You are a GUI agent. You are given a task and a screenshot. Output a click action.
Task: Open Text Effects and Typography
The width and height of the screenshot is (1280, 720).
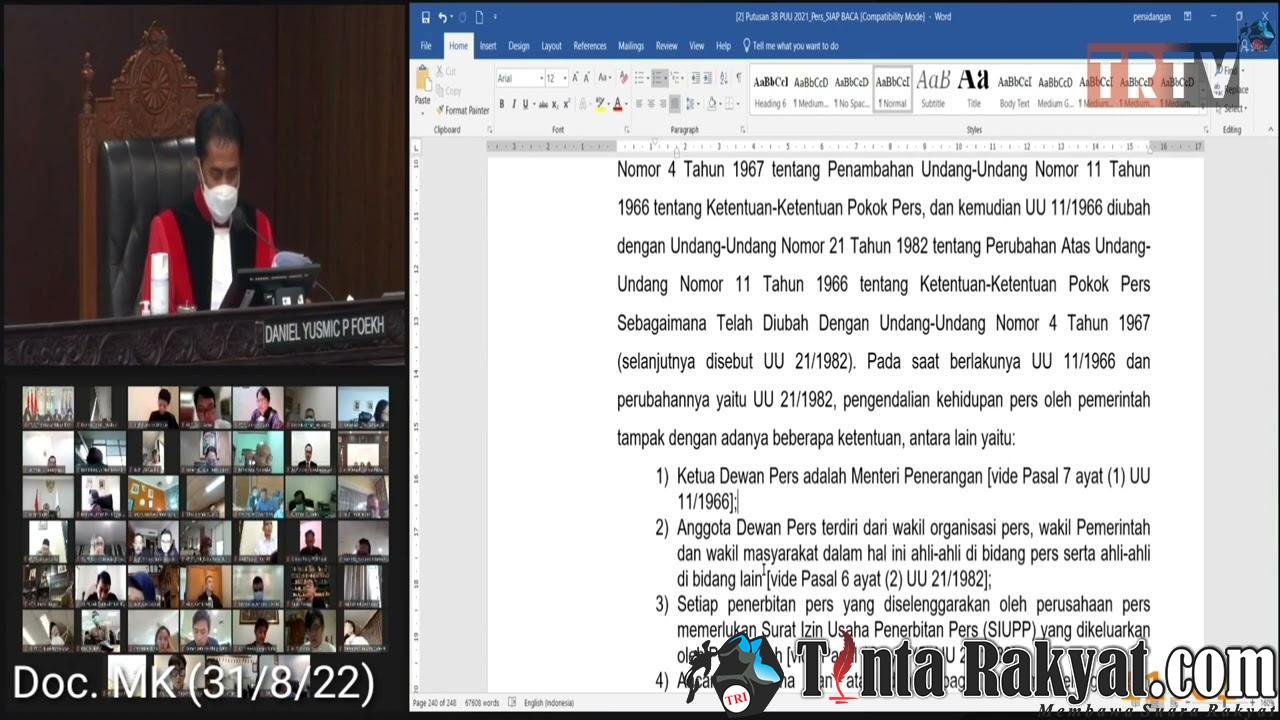coord(583,104)
